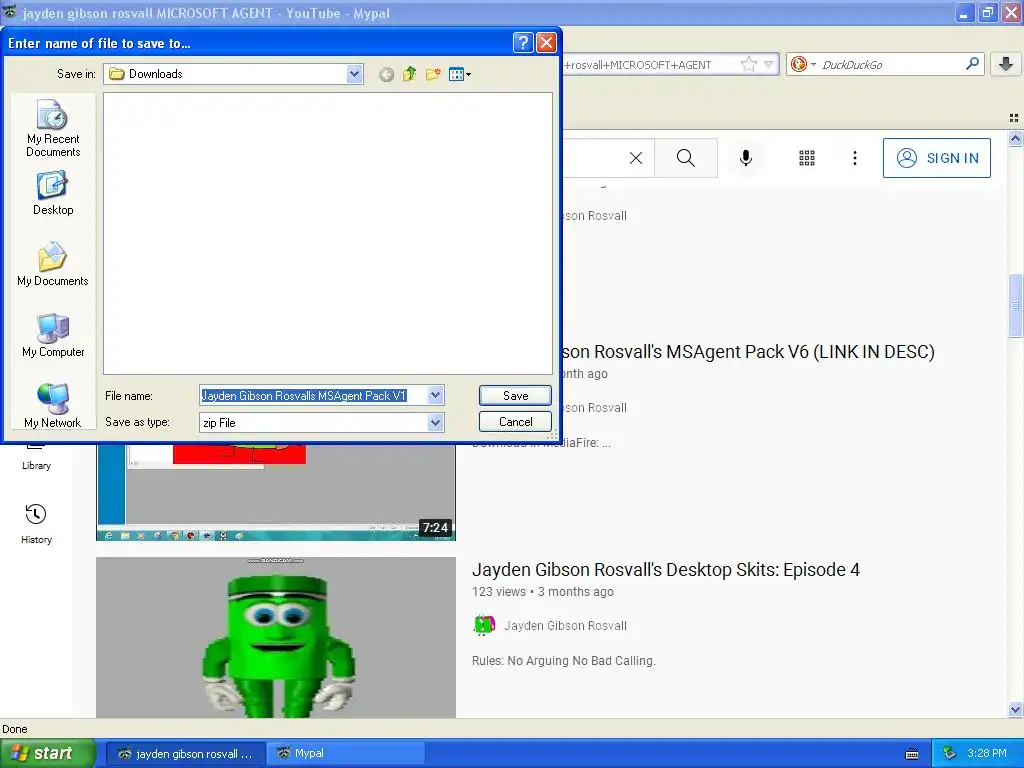Click channel avatar beside Episode 4 channel name
The width and height of the screenshot is (1024, 768).
(484, 626)
